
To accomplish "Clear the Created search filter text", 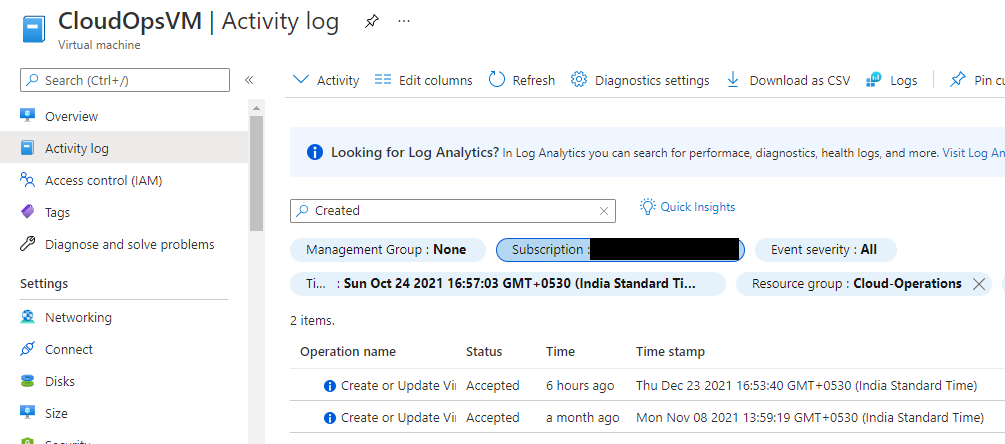I will [x=604, y=211].
